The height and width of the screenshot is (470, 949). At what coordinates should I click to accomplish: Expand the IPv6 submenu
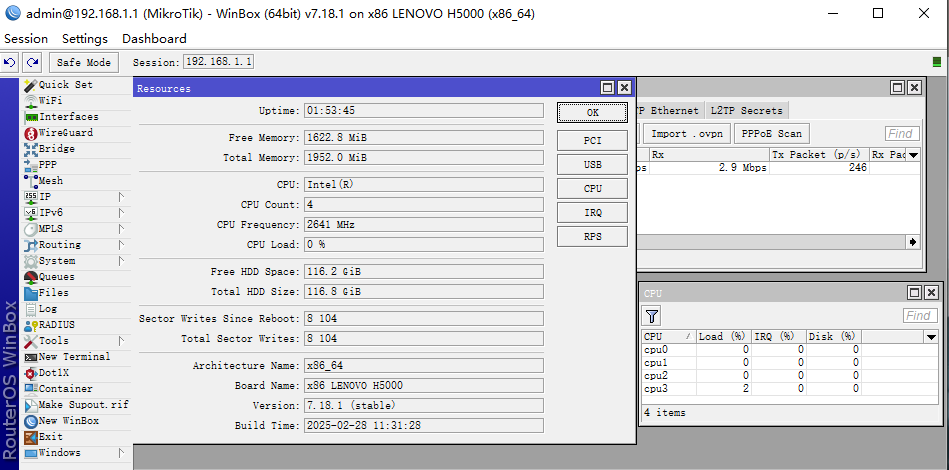pos(121,213)
